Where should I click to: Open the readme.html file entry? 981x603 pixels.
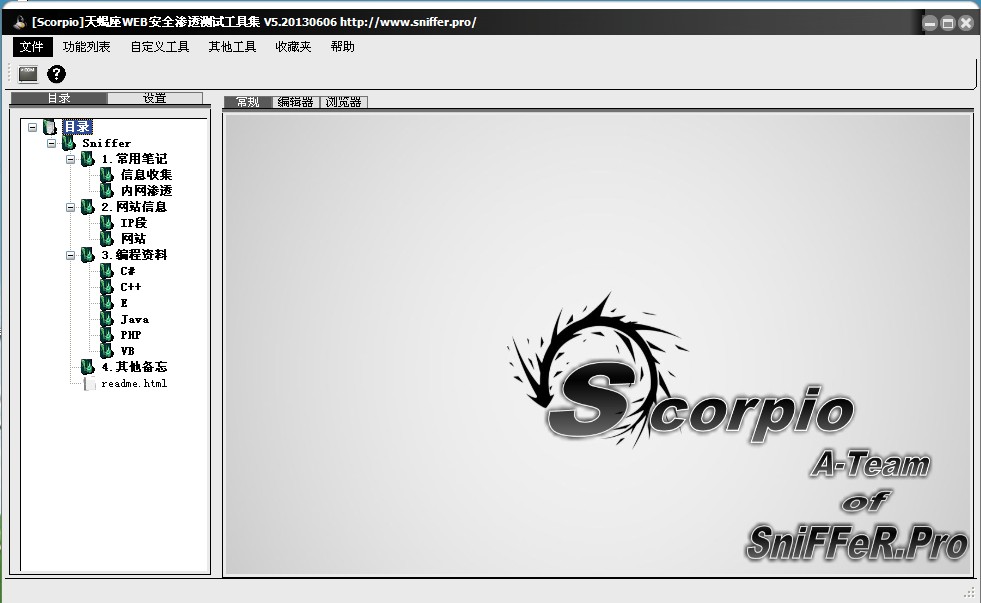134,383
